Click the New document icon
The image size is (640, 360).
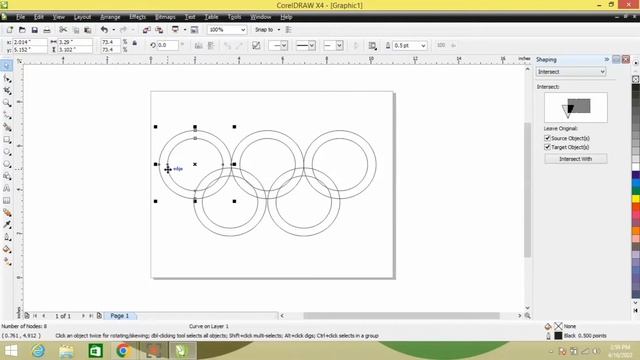click(10, 30)
